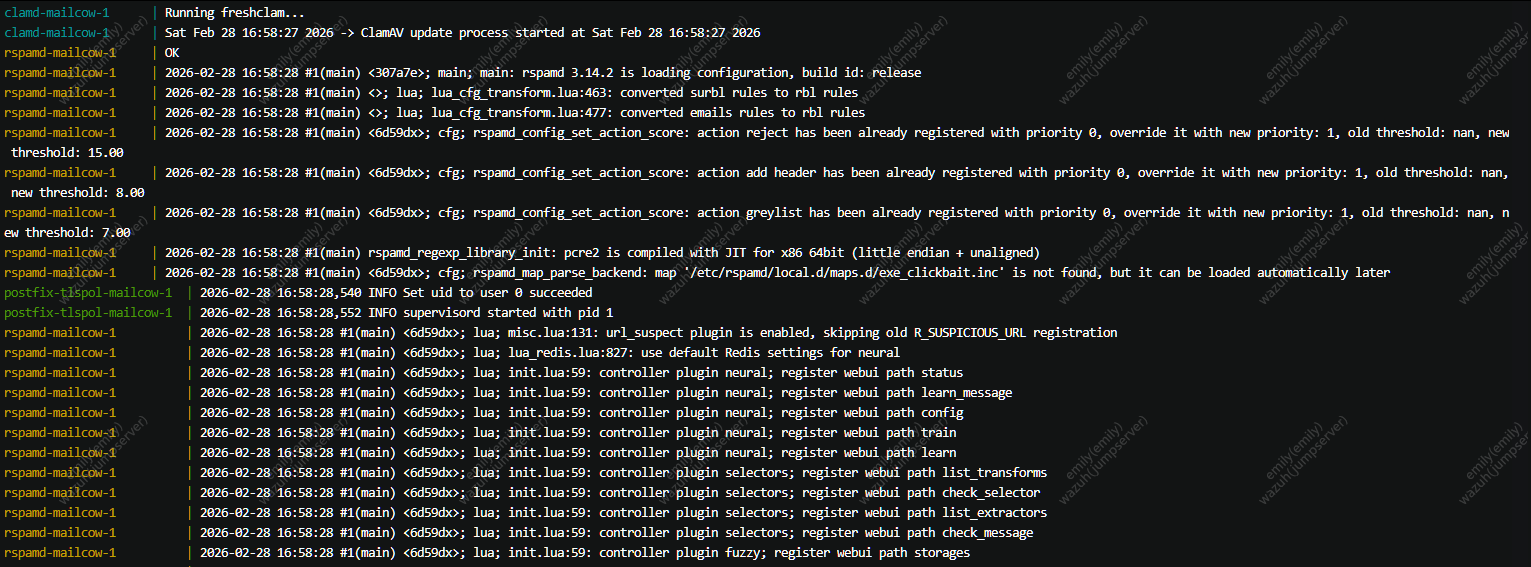The image size is (1531, 567).
Task: Click the "action greylist" log entry
Action: (750, 213)
